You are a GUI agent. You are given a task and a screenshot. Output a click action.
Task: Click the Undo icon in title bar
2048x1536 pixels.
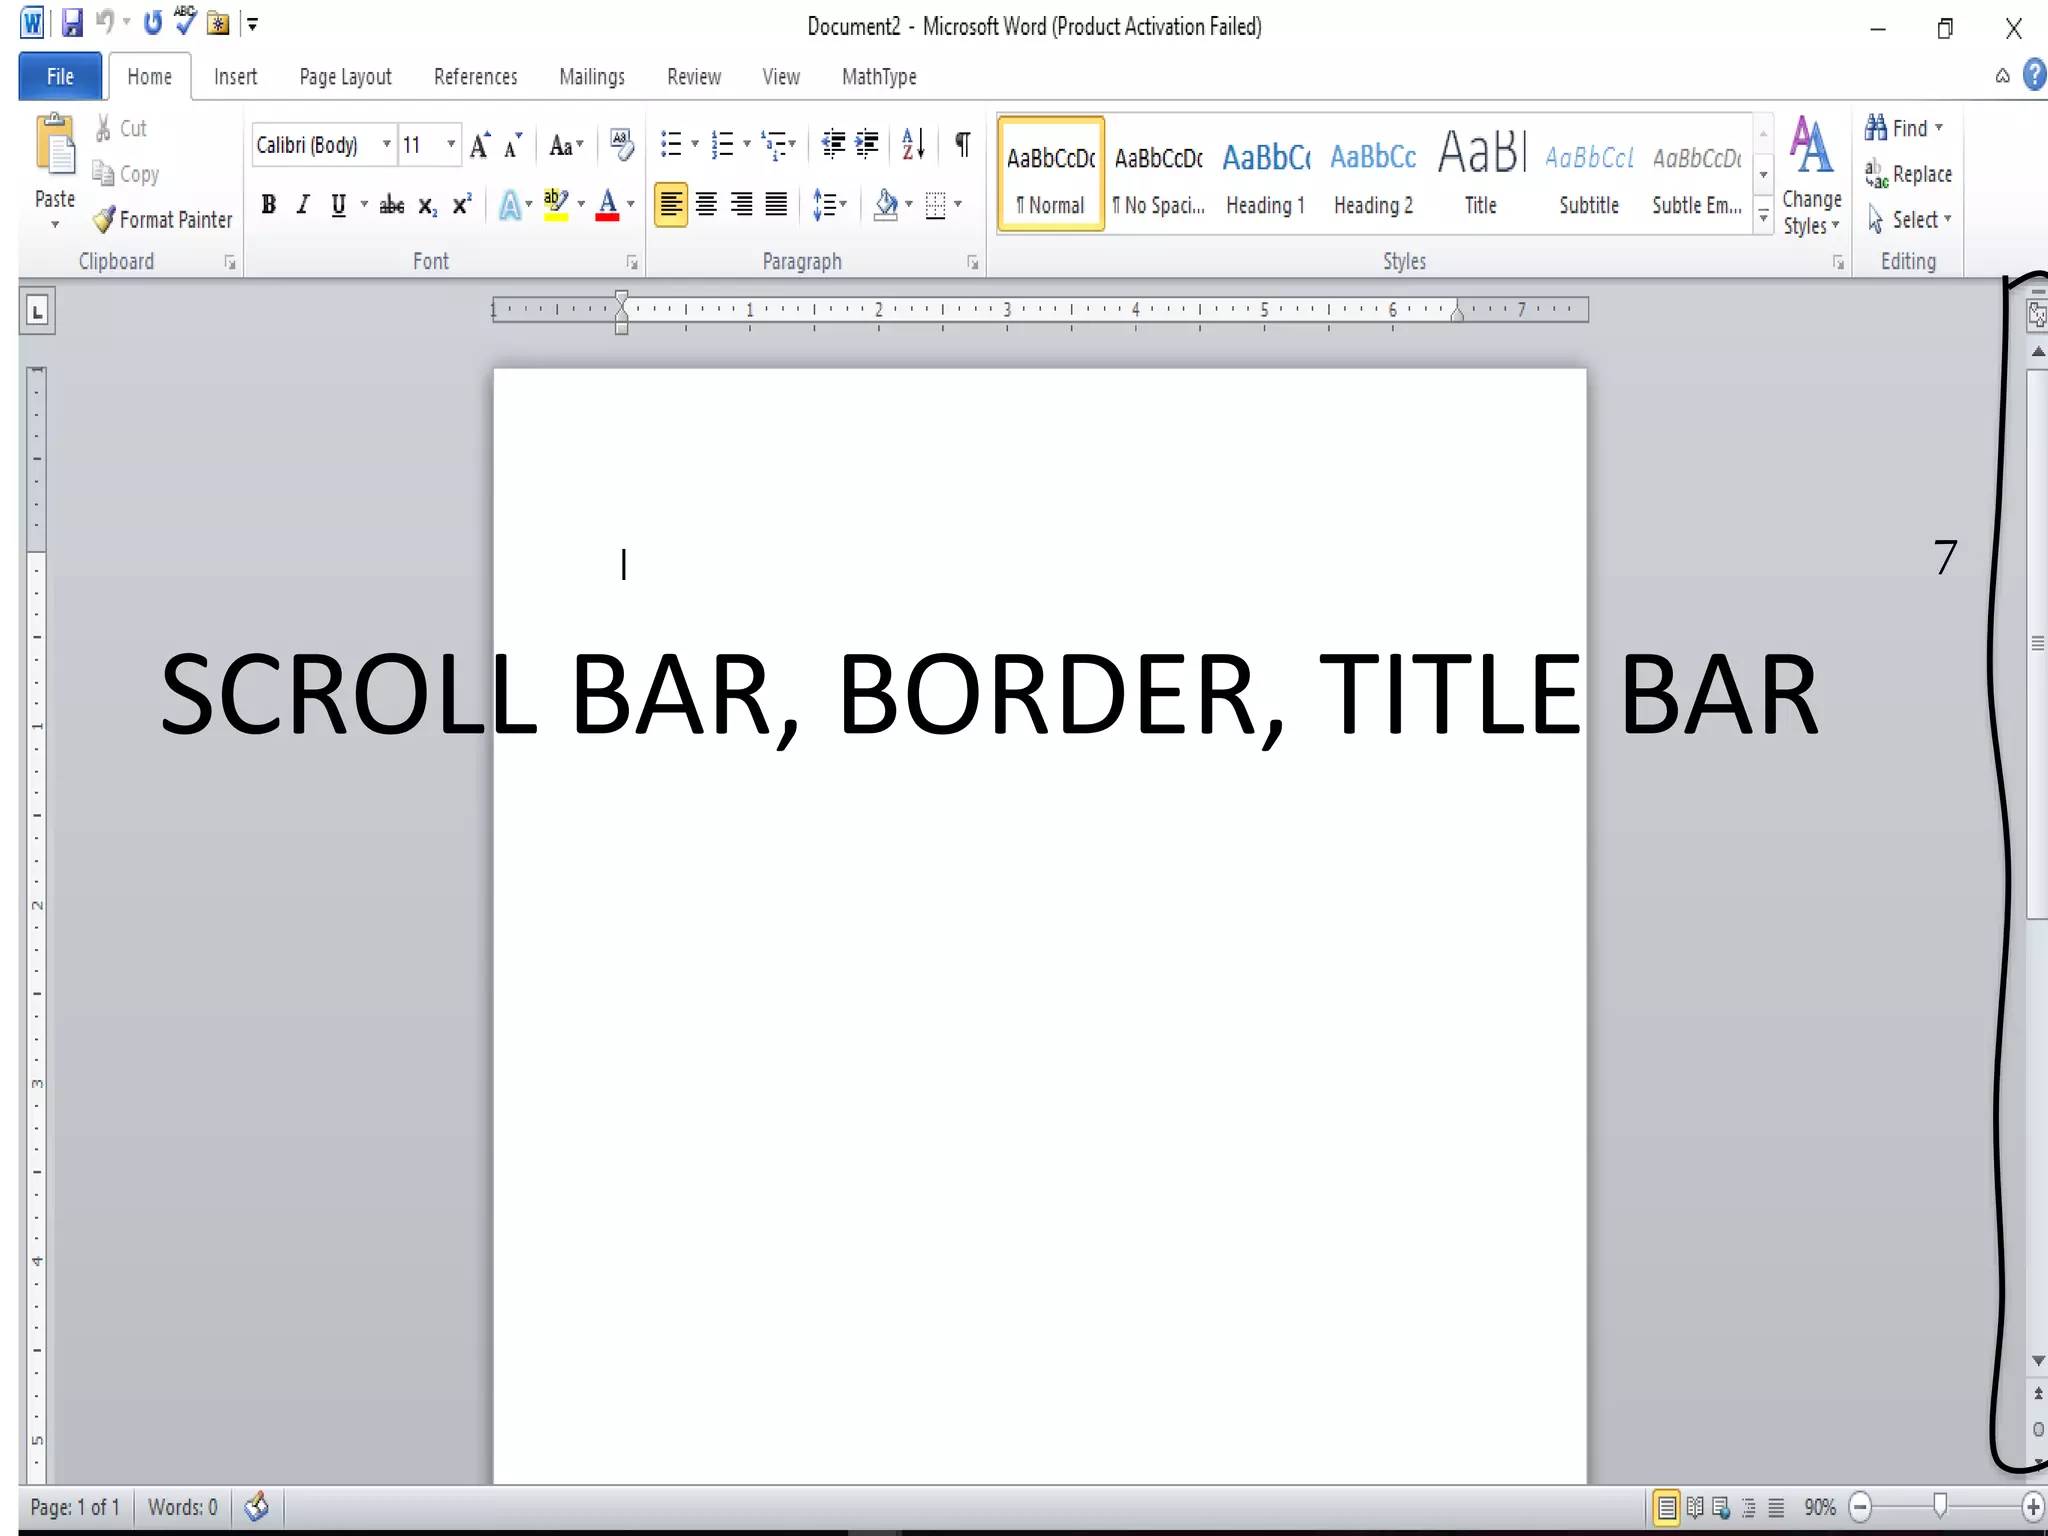tap(104, 22)
